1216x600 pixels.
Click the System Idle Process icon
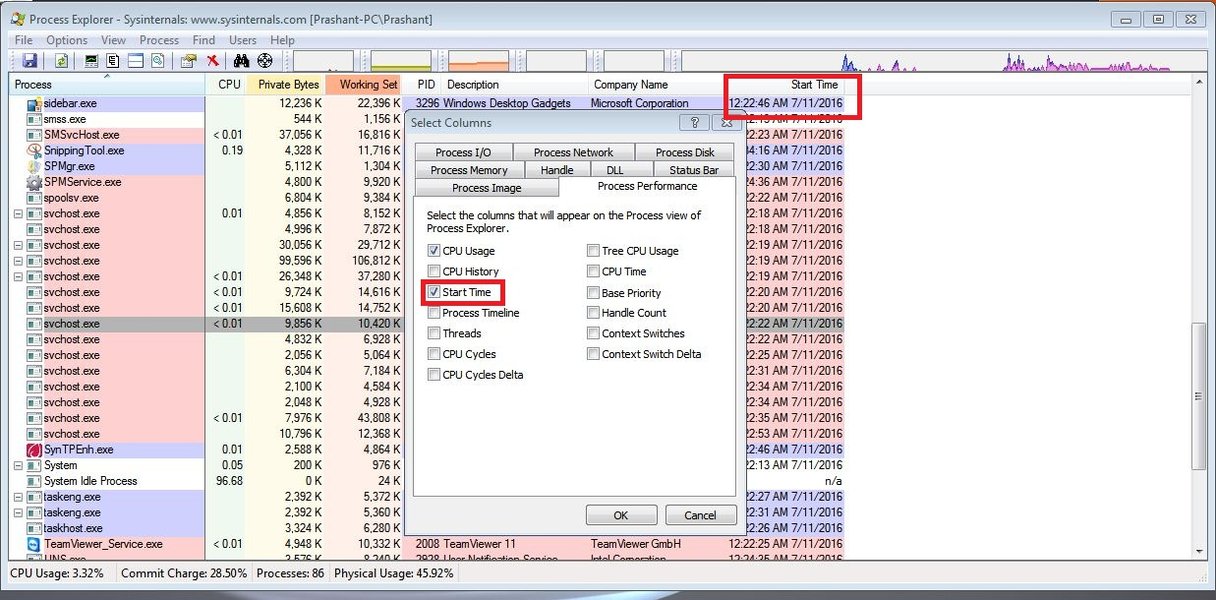[35, 481]
